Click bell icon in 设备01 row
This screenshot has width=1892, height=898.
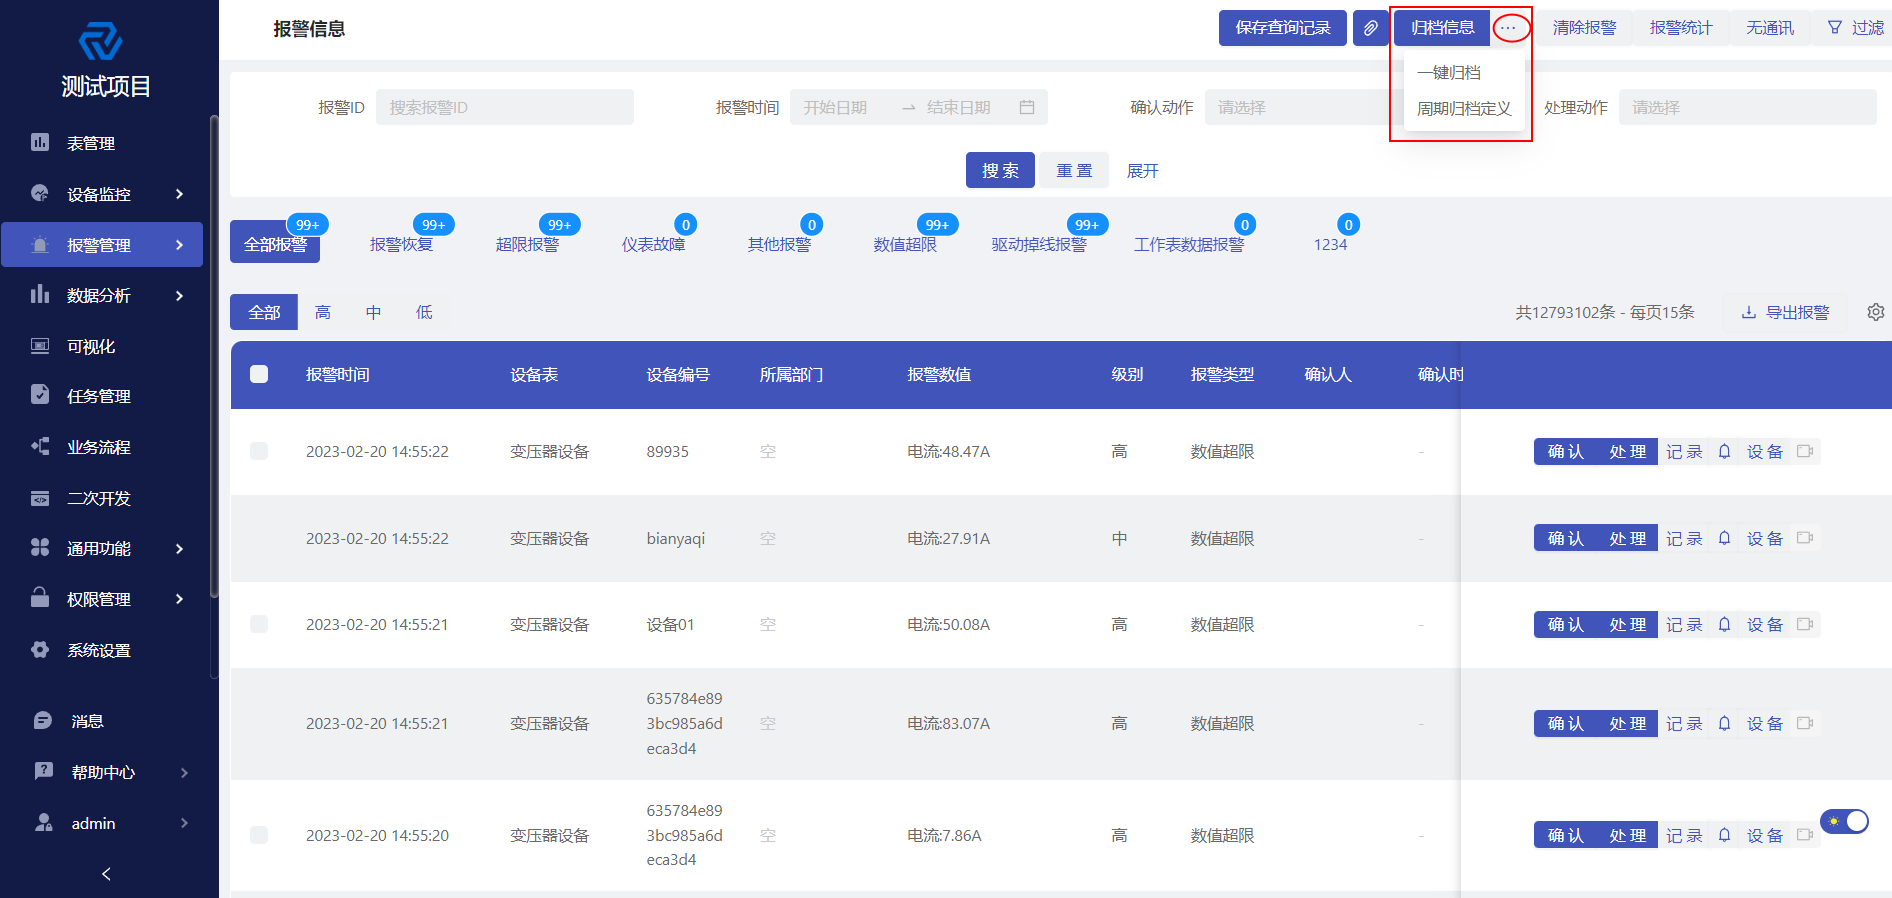pos(1724,624)
